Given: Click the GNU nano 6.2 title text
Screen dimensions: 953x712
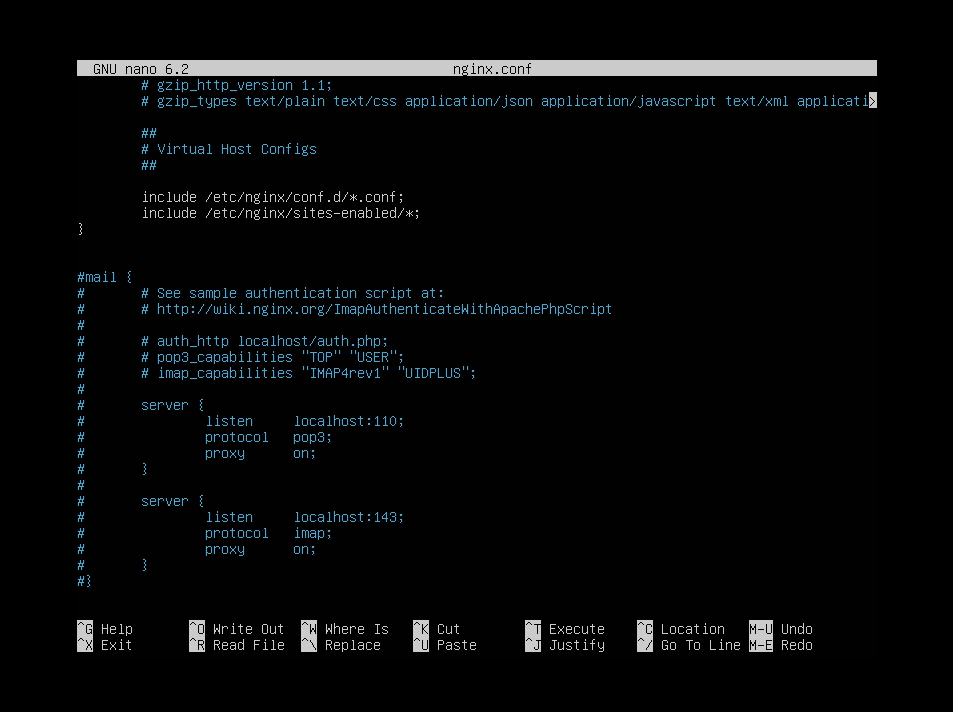Looking at the screenshot, I should coord(141,69).
